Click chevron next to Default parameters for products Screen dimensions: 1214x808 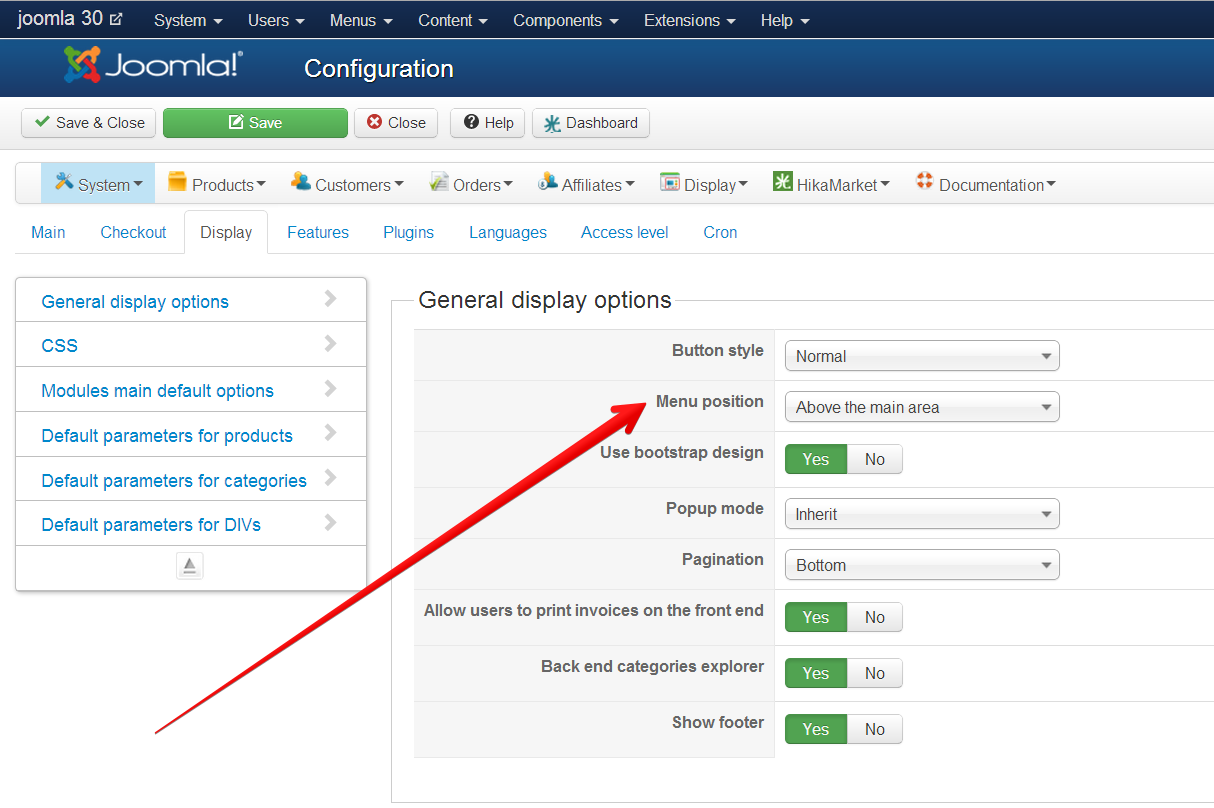(331, 434)
